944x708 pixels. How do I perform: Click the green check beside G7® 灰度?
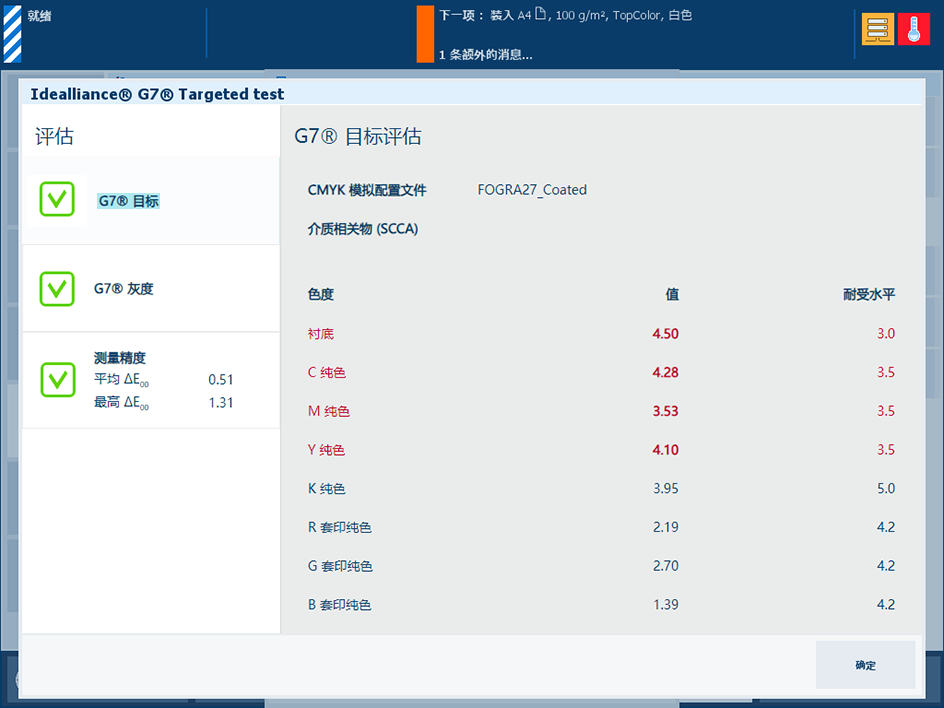click(x=57, y=289)
